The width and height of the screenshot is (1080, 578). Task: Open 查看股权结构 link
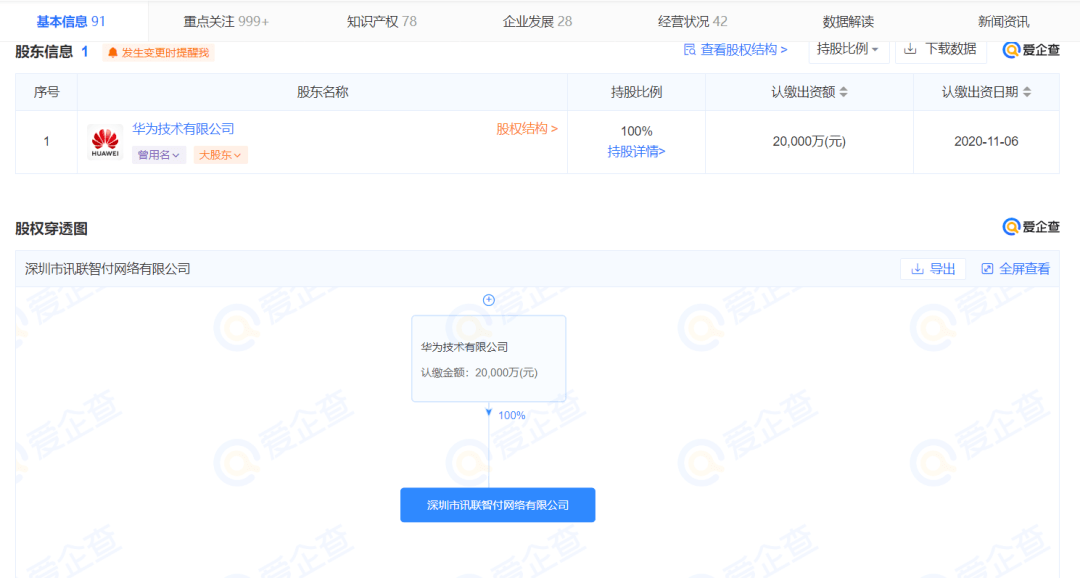(735, 49)
